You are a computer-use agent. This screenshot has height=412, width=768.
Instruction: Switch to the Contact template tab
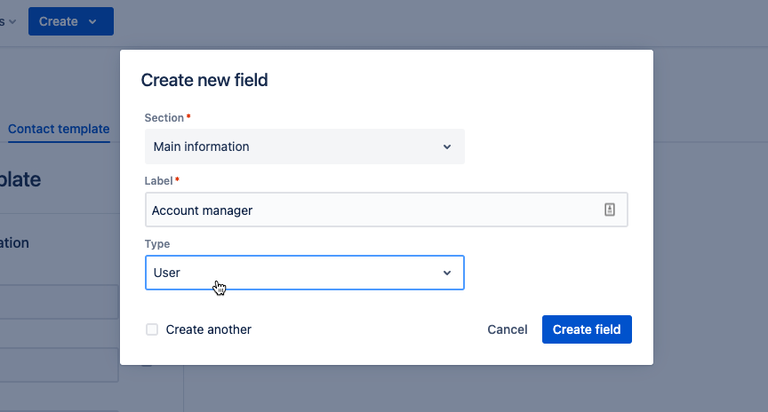point(58,129)
